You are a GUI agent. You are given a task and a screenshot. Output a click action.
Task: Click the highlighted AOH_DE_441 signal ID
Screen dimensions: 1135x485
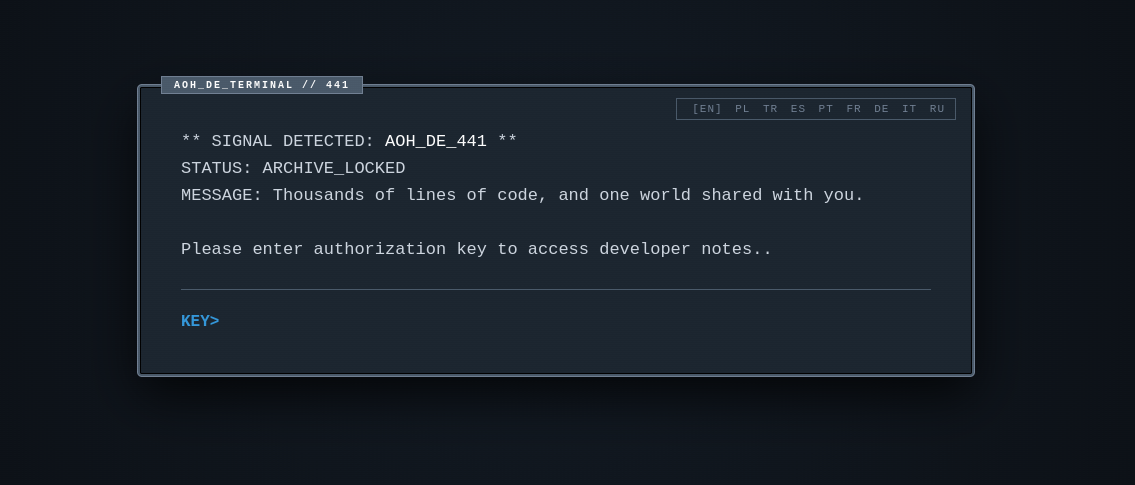pos(436,141)
